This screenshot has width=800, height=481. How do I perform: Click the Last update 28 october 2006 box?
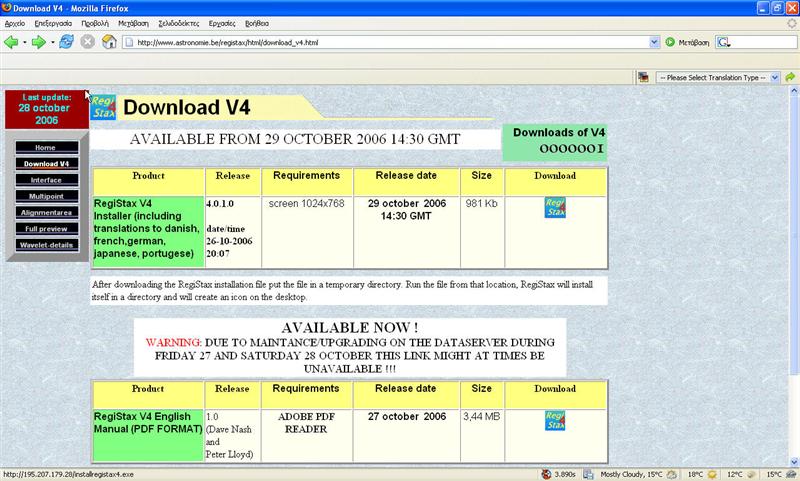point(46,109)
